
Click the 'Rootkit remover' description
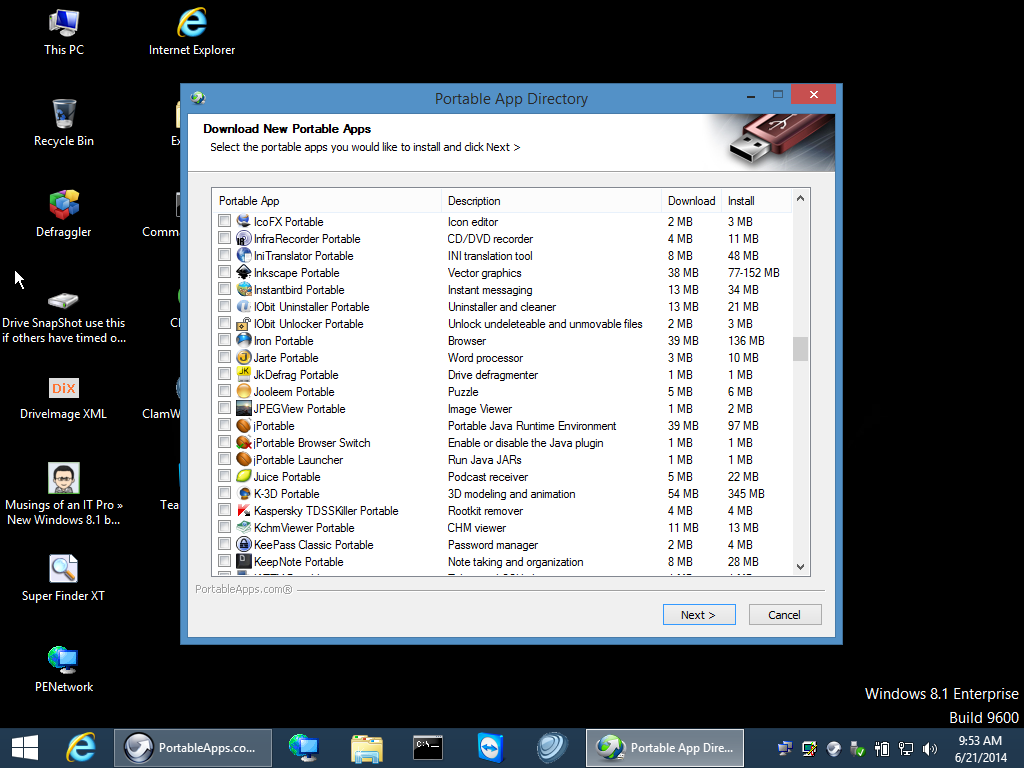pos(485,511)
